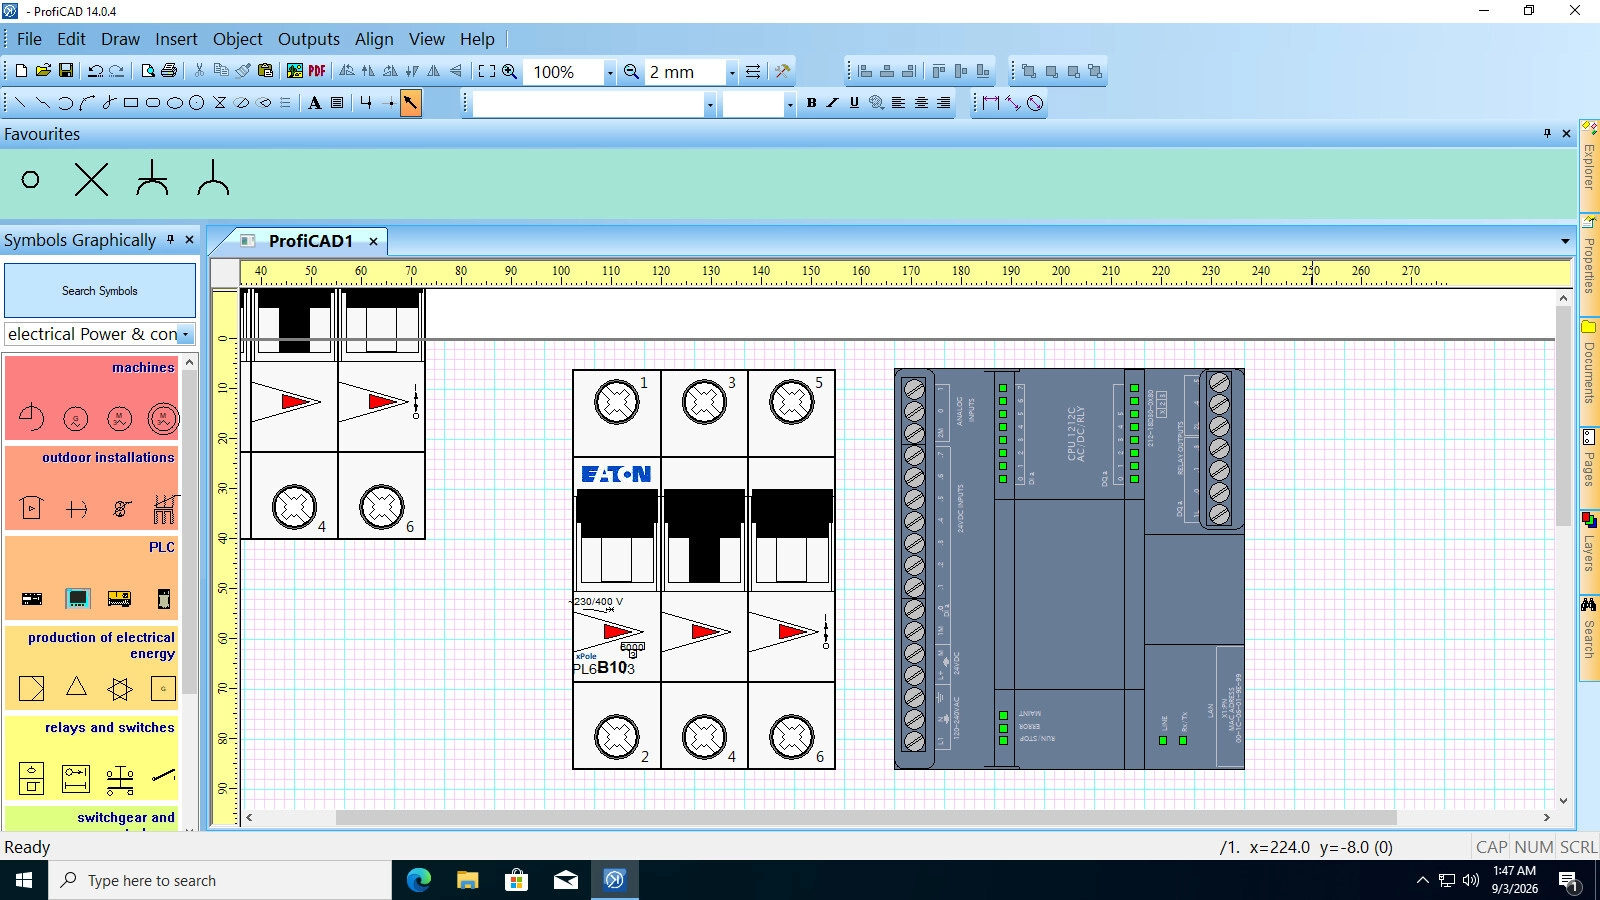Viewport: 1600px width, 900px height.
Task: Expand the electrical Power symbol category dropdown
Action: pyautogui.click(x=185, y=335)
